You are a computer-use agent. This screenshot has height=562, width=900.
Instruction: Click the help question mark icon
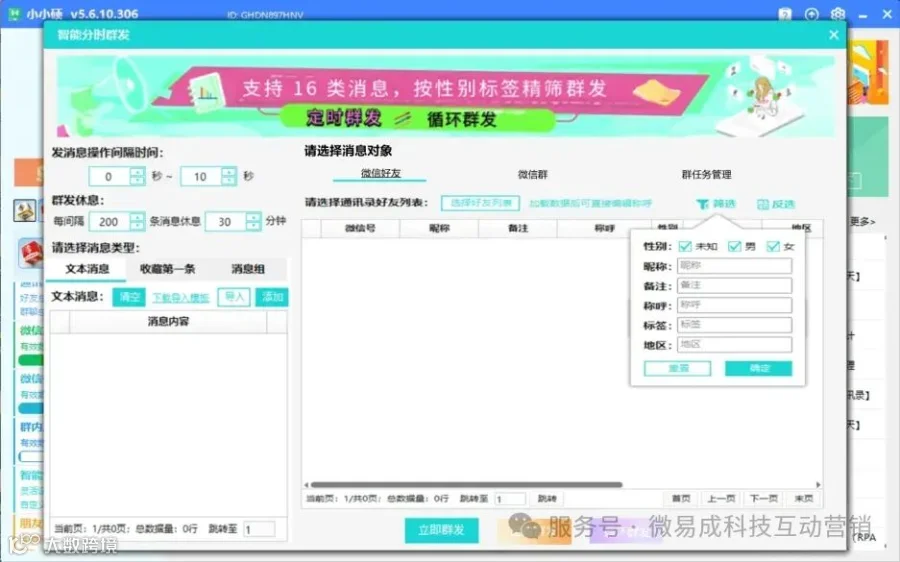[785, 14]
